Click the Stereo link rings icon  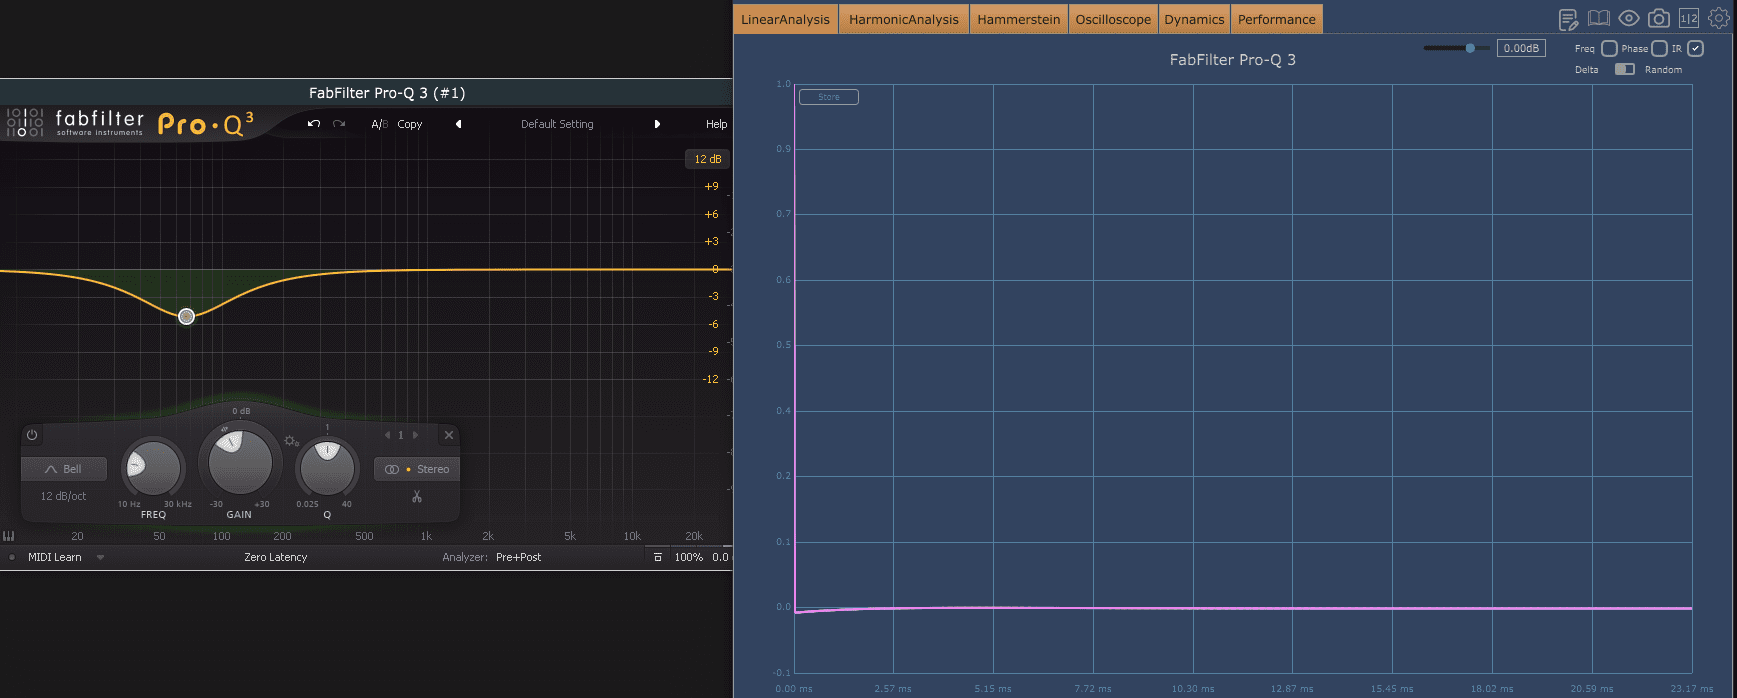(392, 469)
